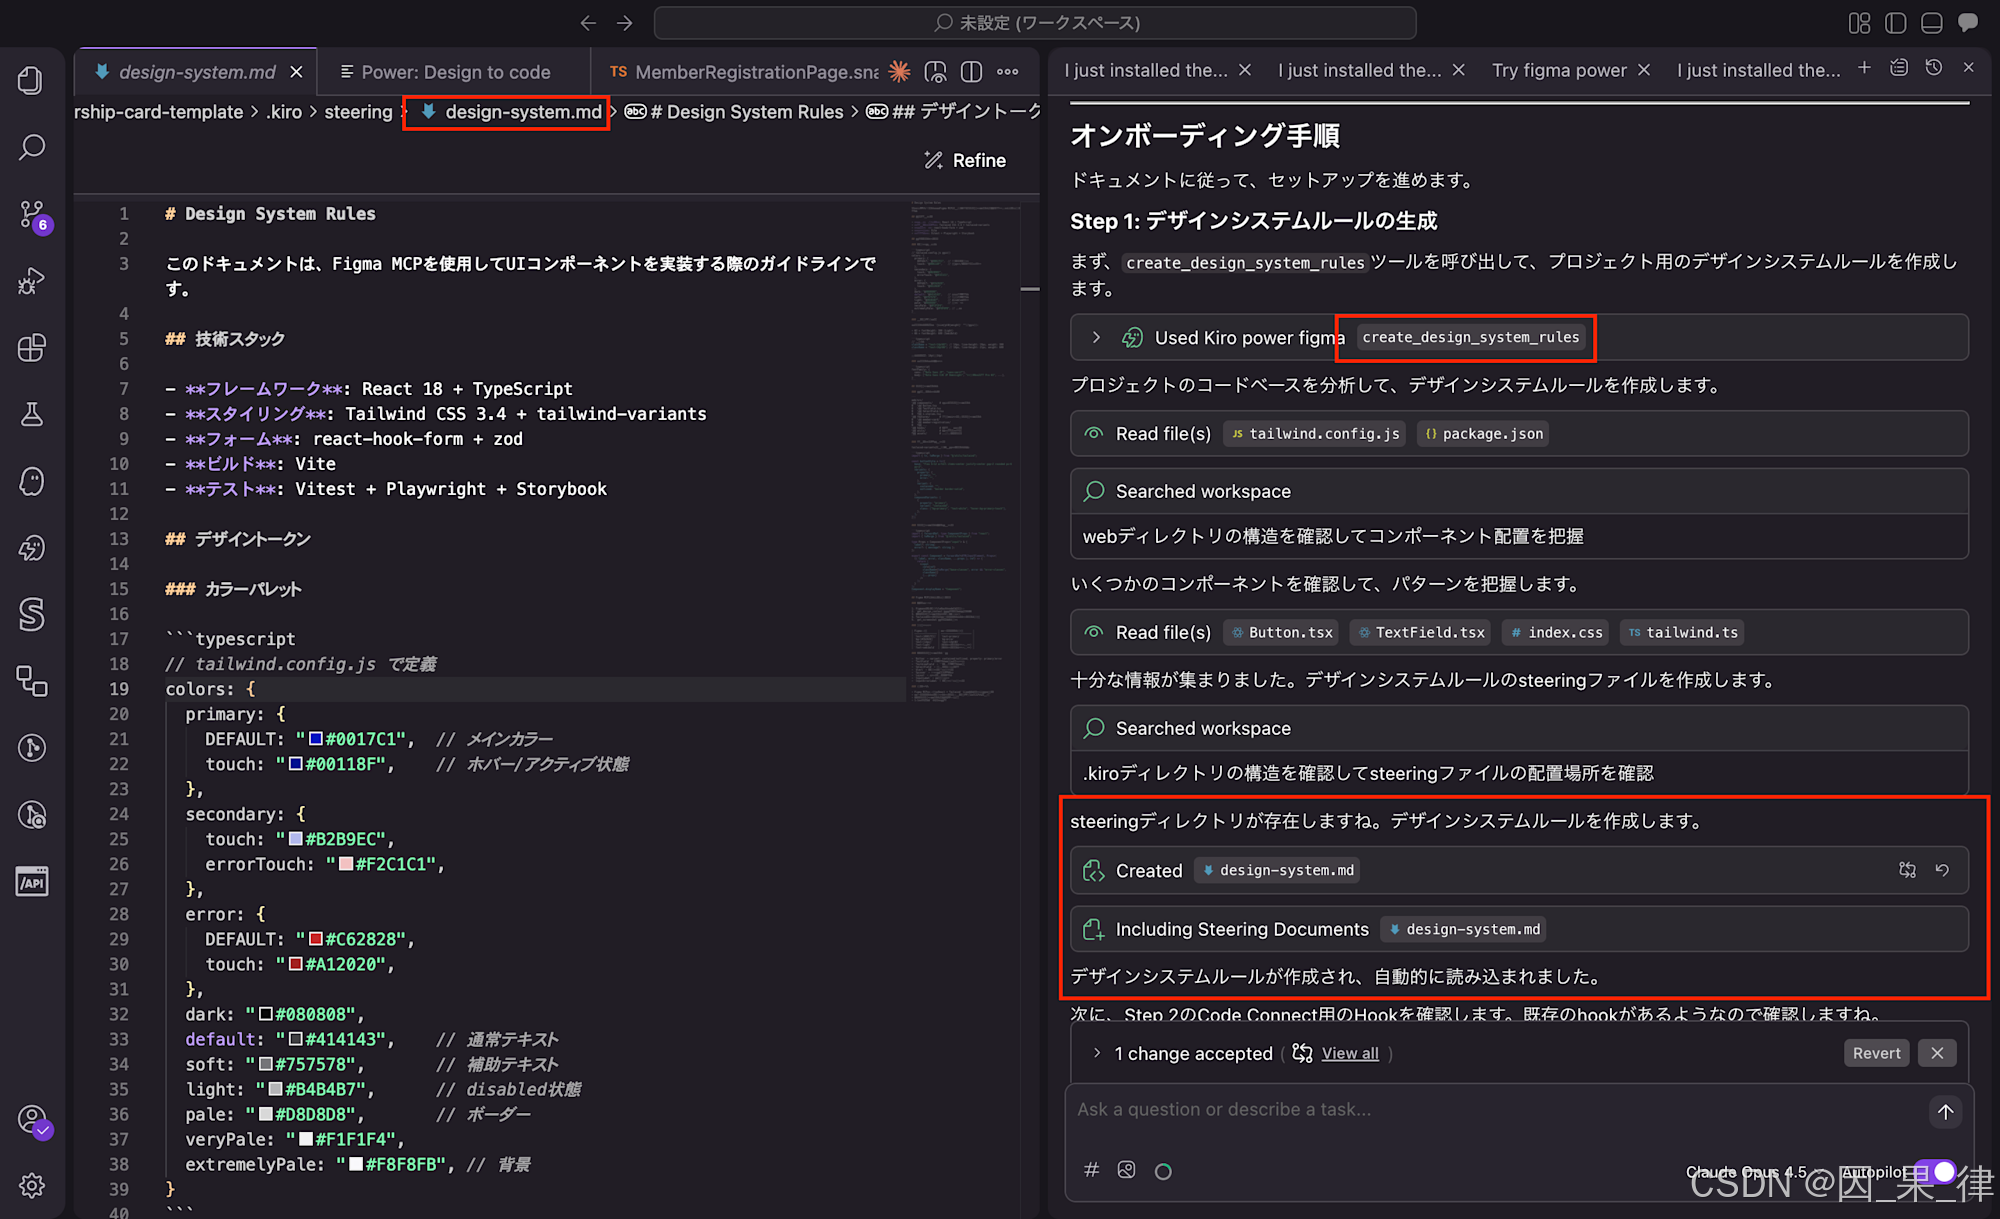Open the Explorer icon in activity bar
The height and width of the screenshot is (1219, 2000).
tap(31, 80)
